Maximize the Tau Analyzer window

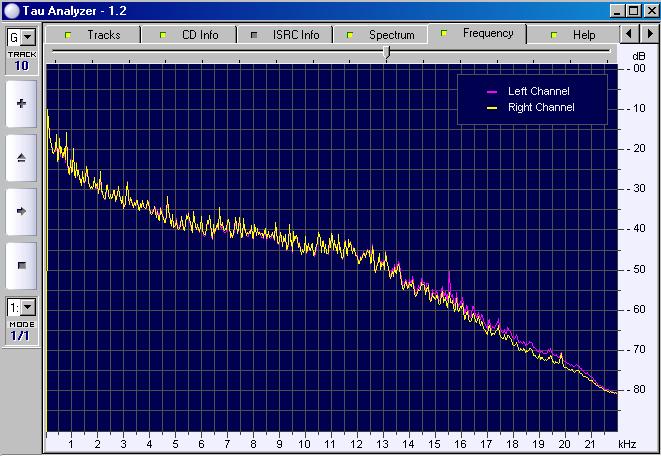(x=633, y=10)
